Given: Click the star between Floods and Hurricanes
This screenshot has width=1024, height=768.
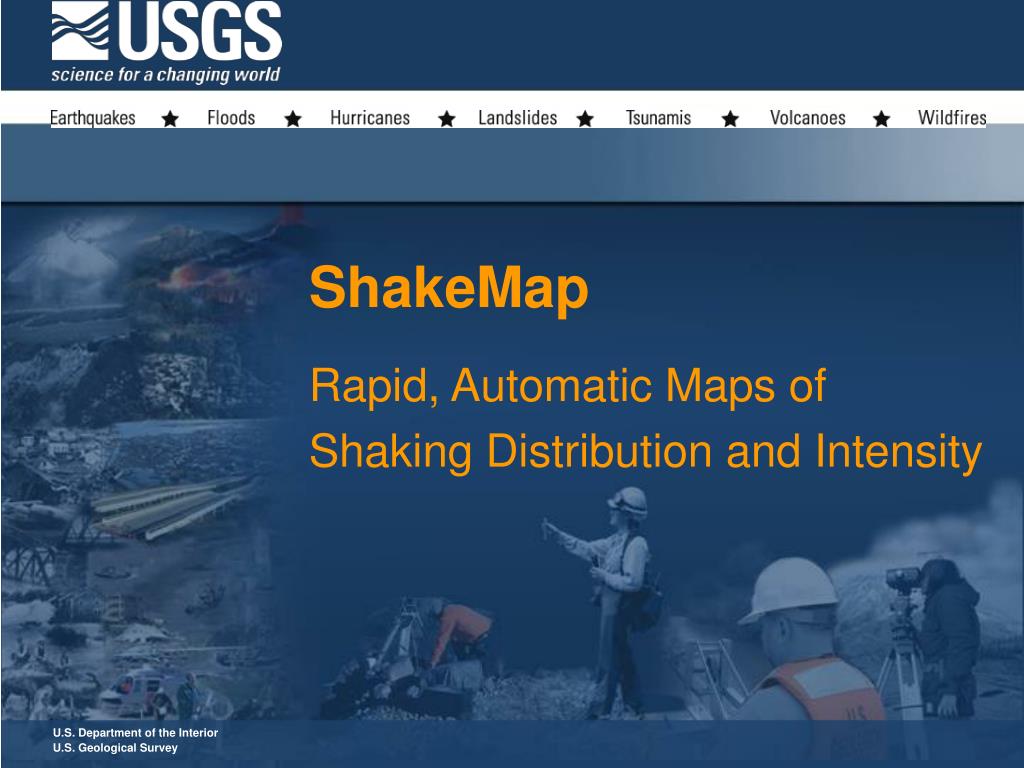Looking at the screenshot, I should coord(293,119).
